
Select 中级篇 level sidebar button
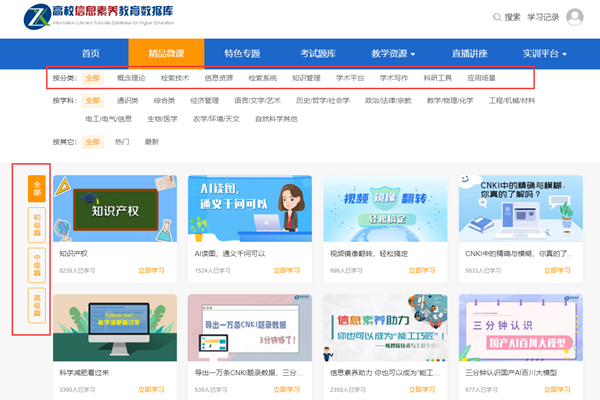(x=37, y=265)
